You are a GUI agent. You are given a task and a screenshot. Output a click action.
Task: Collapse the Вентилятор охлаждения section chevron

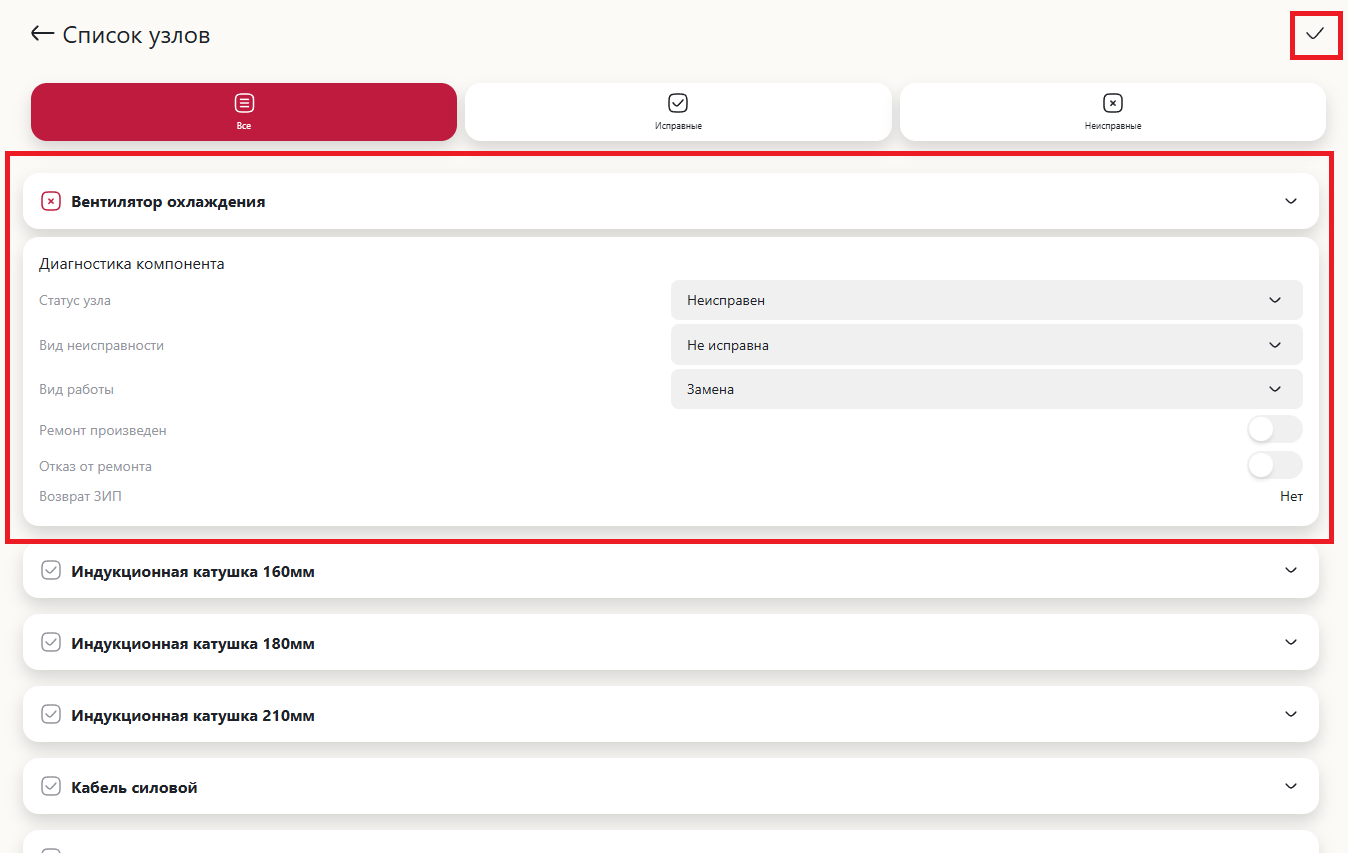click(x=1290, y=201)
